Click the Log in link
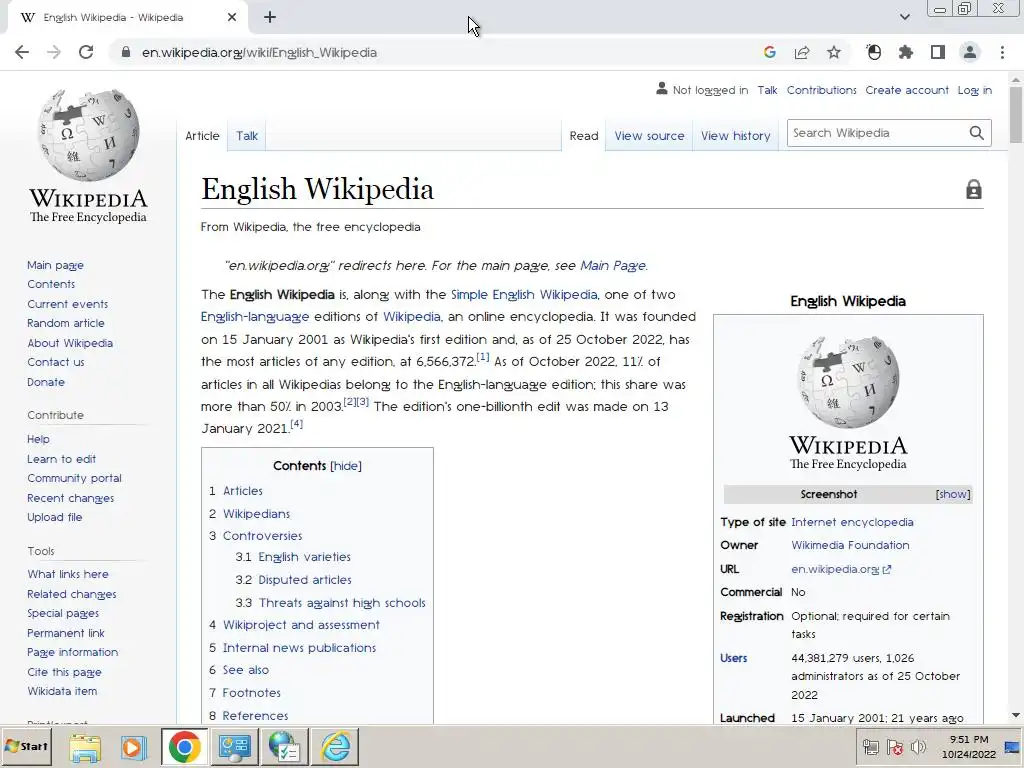Viewport: 1024px width, 768px height. [974, 90]
